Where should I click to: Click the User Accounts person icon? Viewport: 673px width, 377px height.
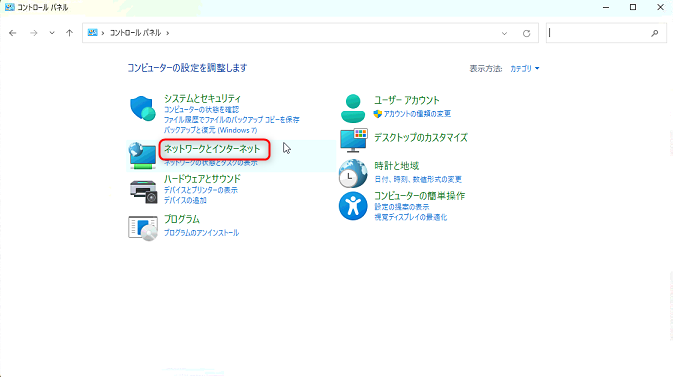point(353,108)
